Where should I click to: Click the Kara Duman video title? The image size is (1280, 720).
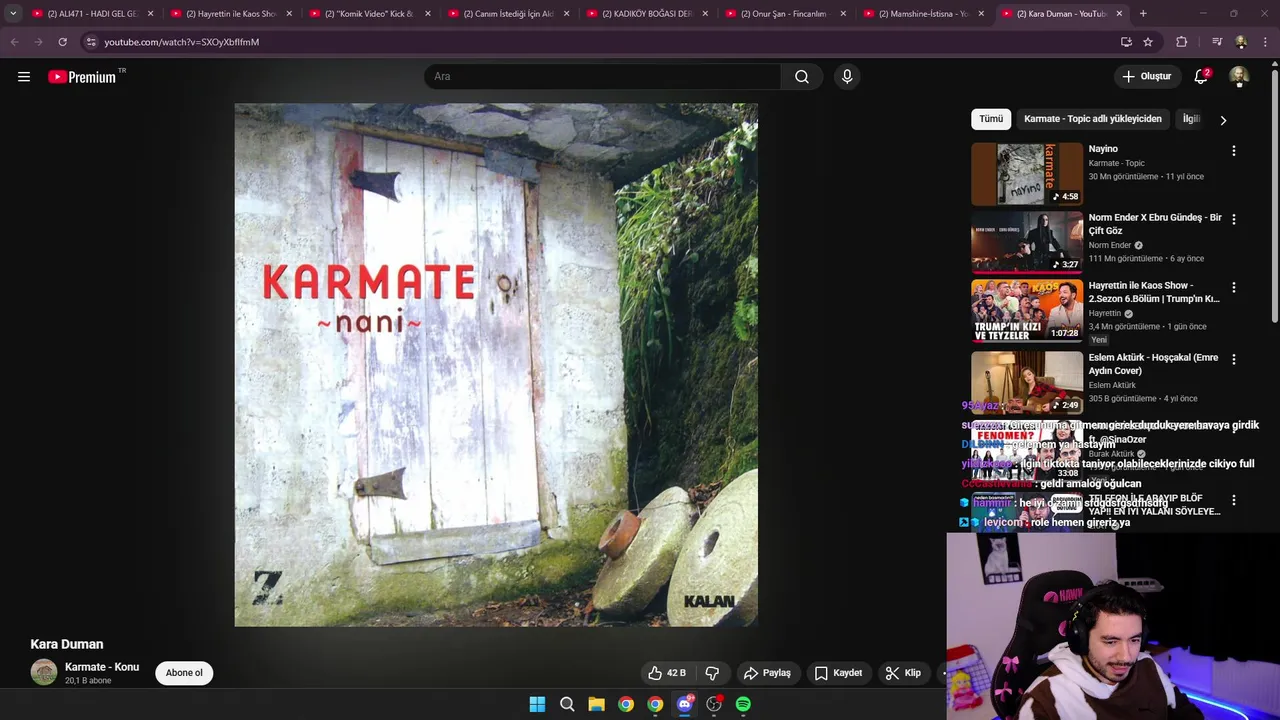(67, 644)
